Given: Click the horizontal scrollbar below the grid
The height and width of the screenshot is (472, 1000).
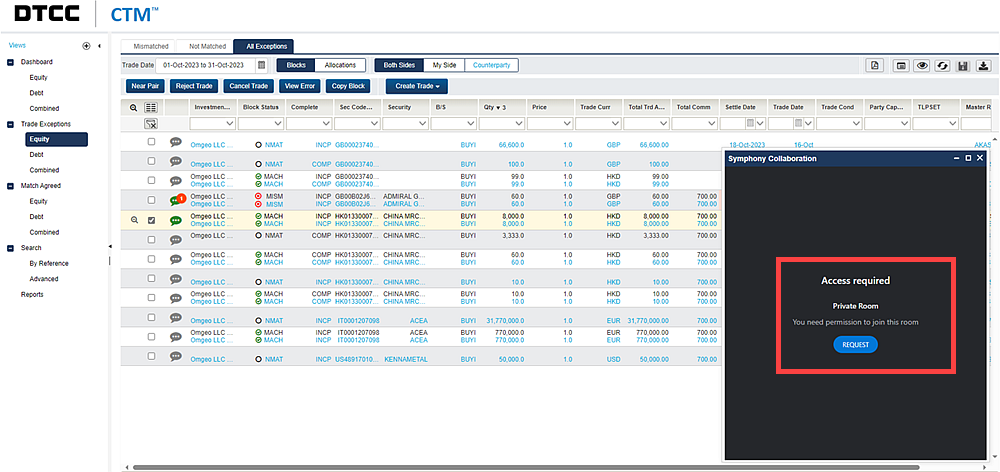Looking at the screenshot, I should (400, 467).
